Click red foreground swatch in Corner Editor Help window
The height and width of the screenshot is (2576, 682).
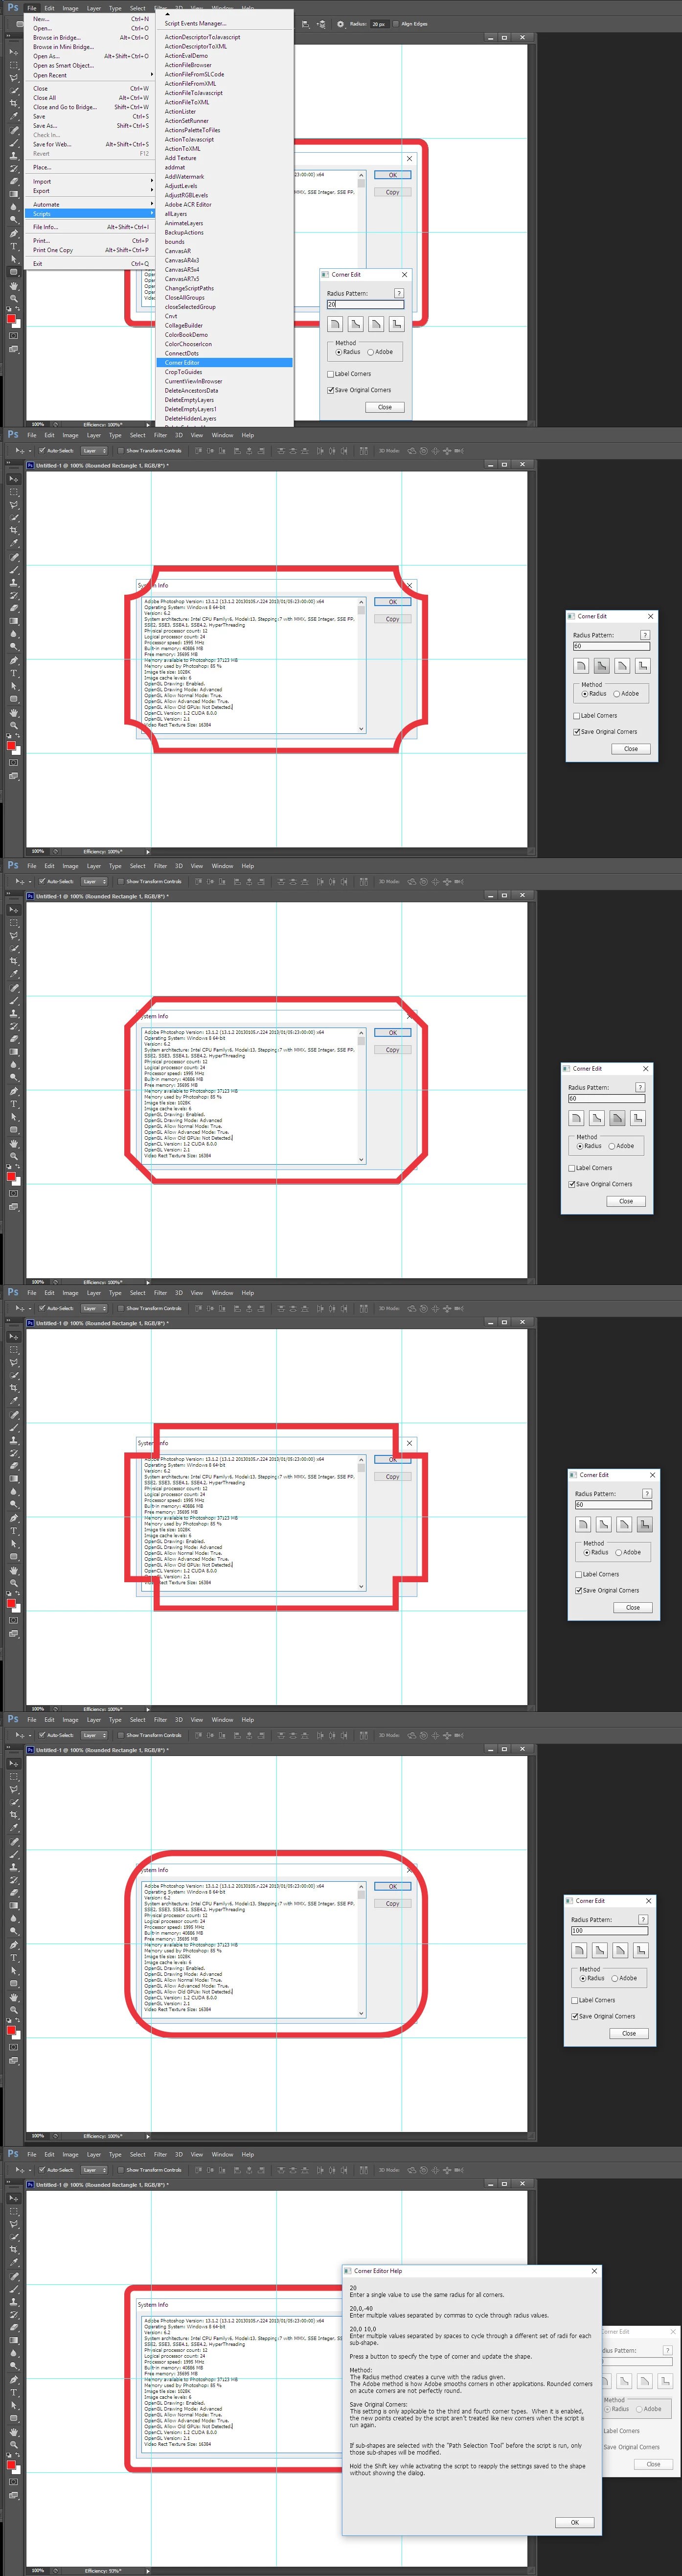[11, 2465]
